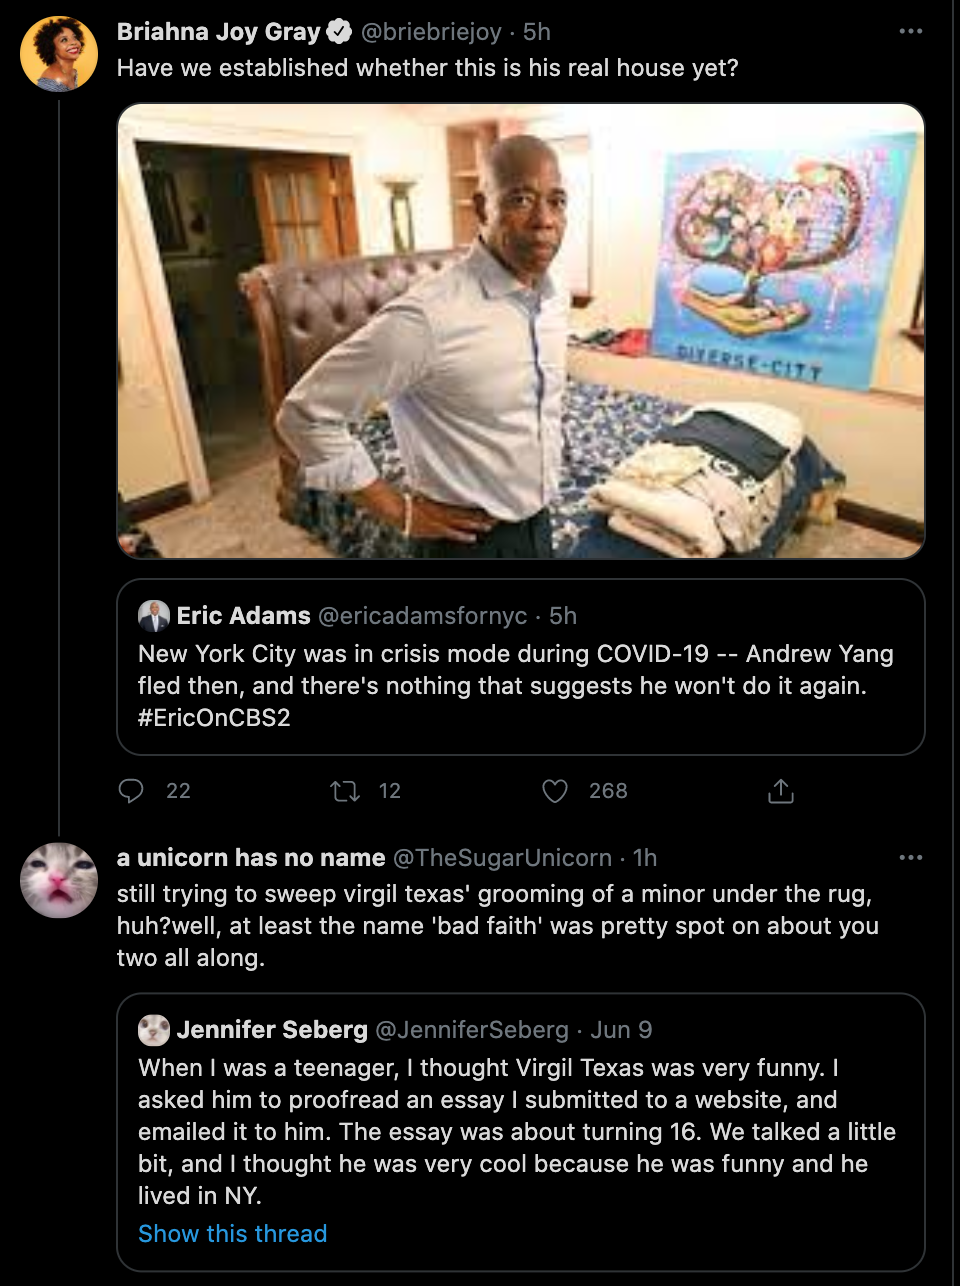Click the 5h timestamp on Briahna's tweet
Image resolution: width=960 pixels, height=1286 pixels.
coord(537,32)
